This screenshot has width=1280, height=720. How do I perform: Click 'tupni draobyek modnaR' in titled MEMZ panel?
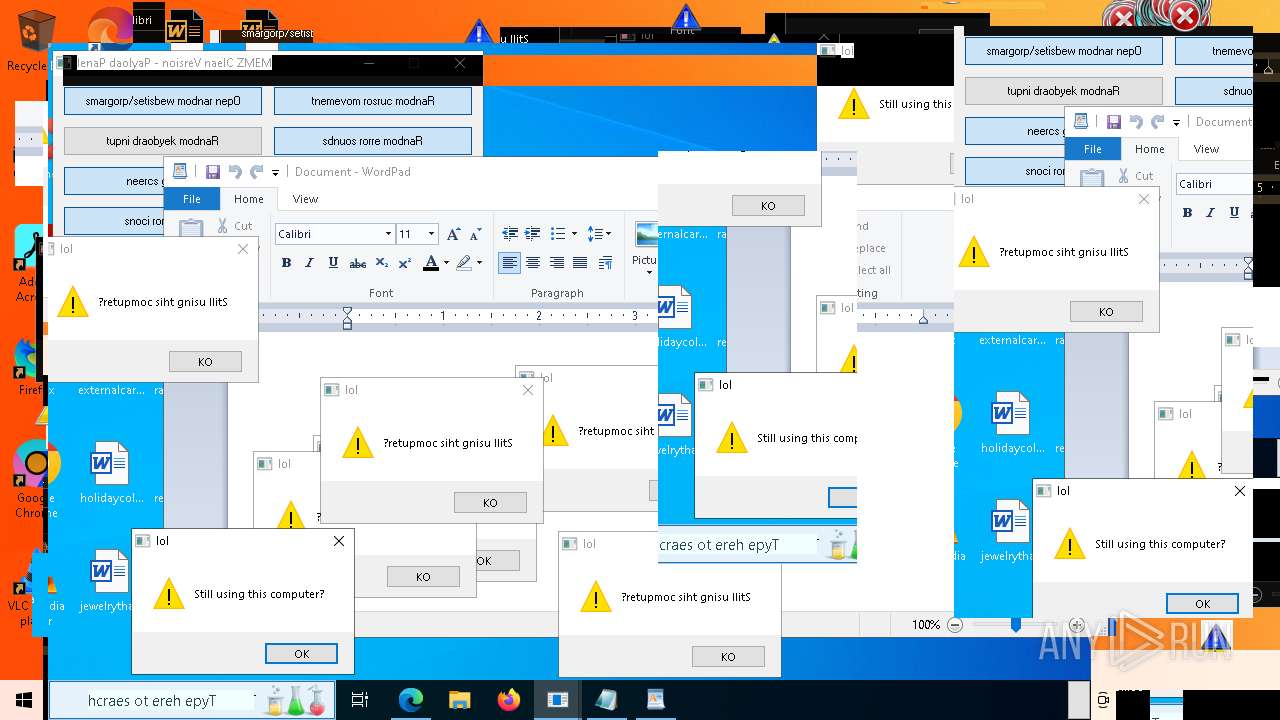tap(163, 141)
